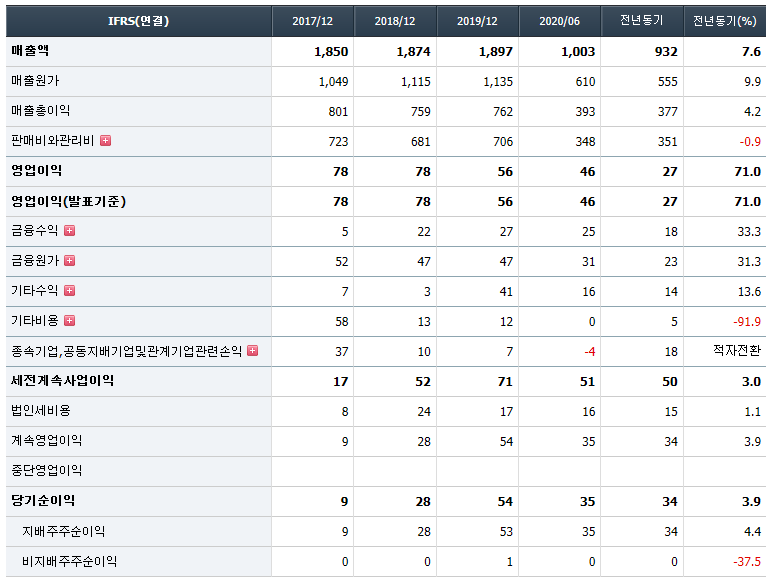Click the IFRS(연결) column header
This screenshot has width=771, height=584.
pyautogui.click(x=139, y=21)
